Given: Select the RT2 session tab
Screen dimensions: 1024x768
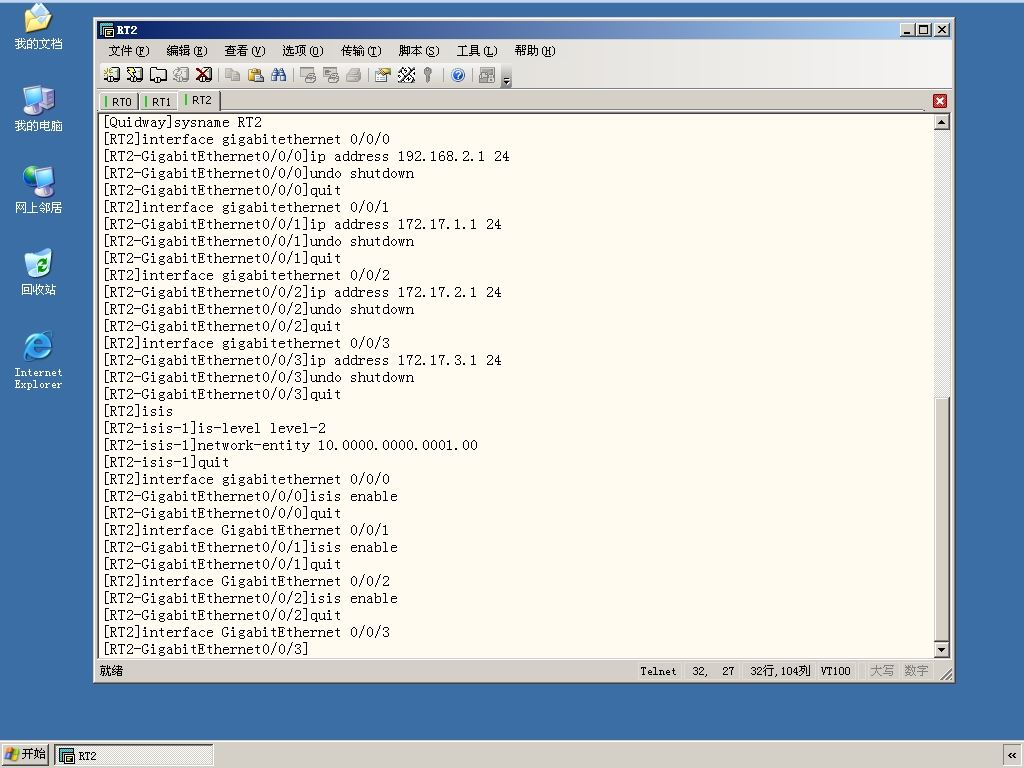Looking at the screenshot, I should click(x=199, y=100).
